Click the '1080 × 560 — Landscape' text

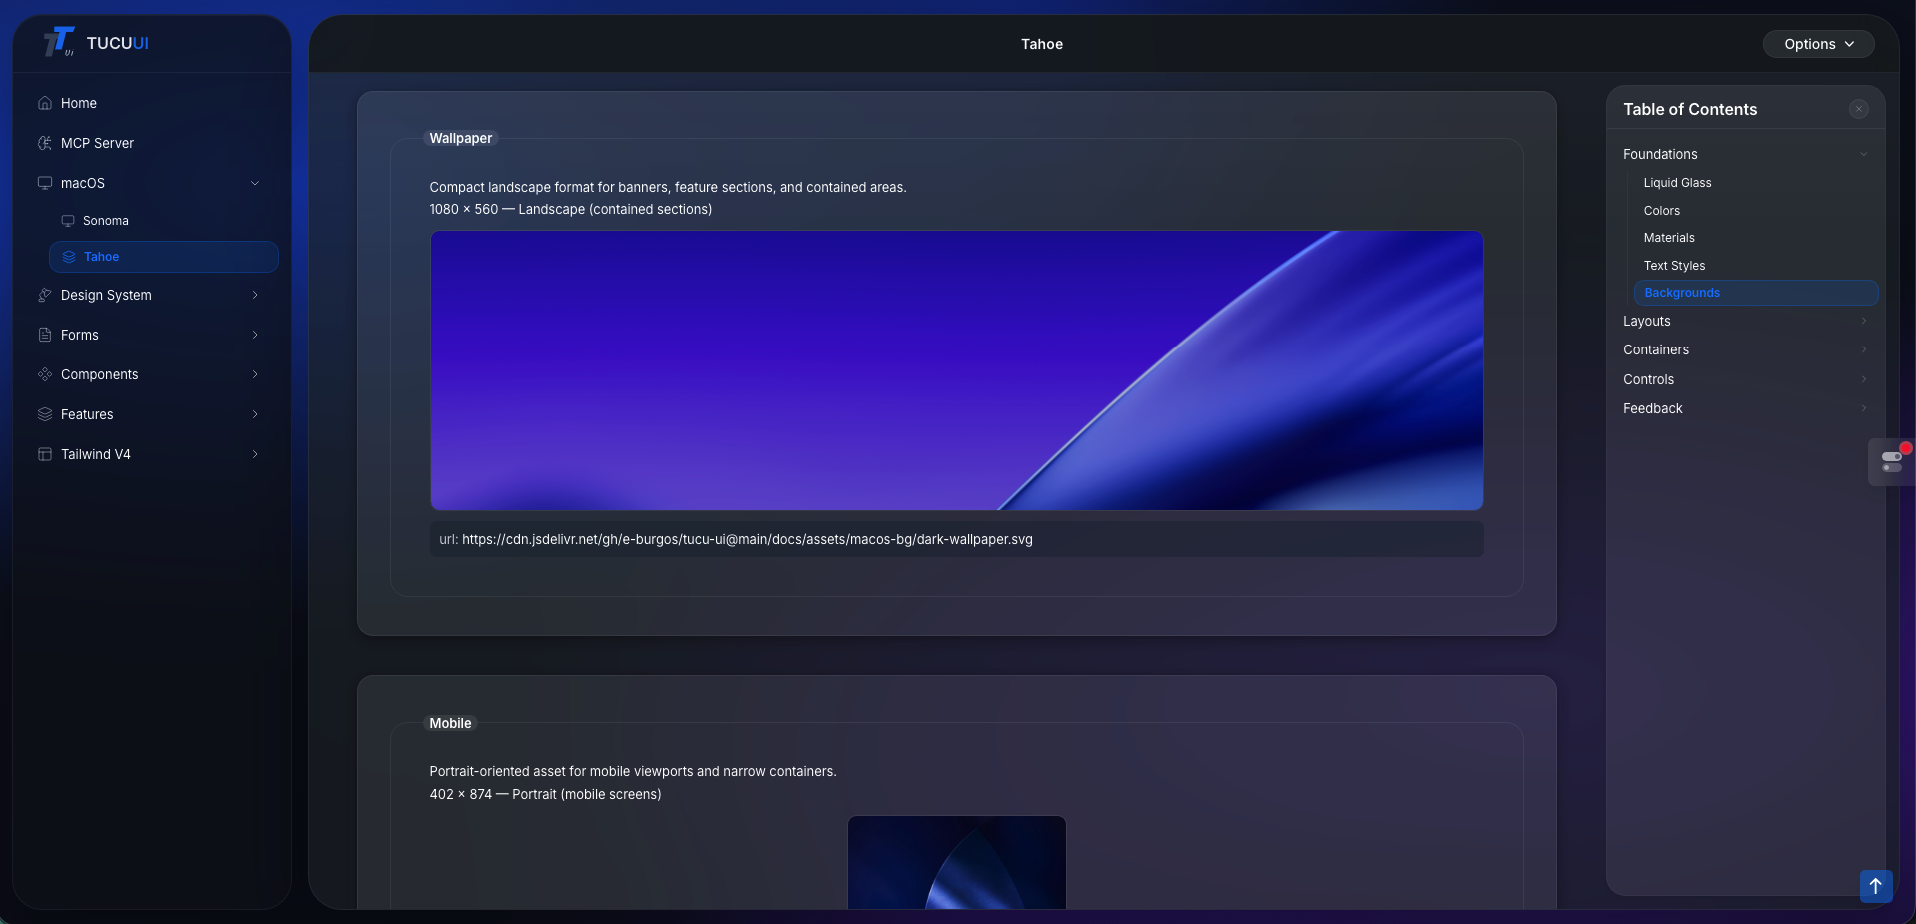[x=571, y=209]
